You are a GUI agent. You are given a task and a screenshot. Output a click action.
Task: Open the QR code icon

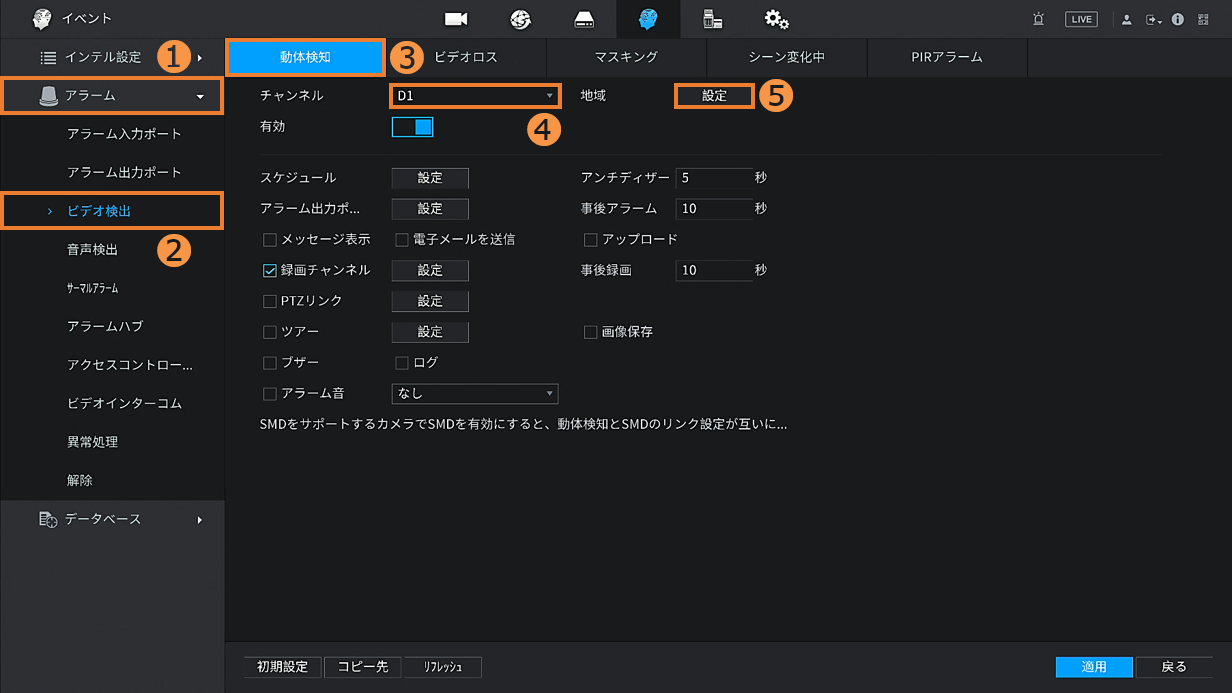pyautogui.click(x=1203, y=19)
